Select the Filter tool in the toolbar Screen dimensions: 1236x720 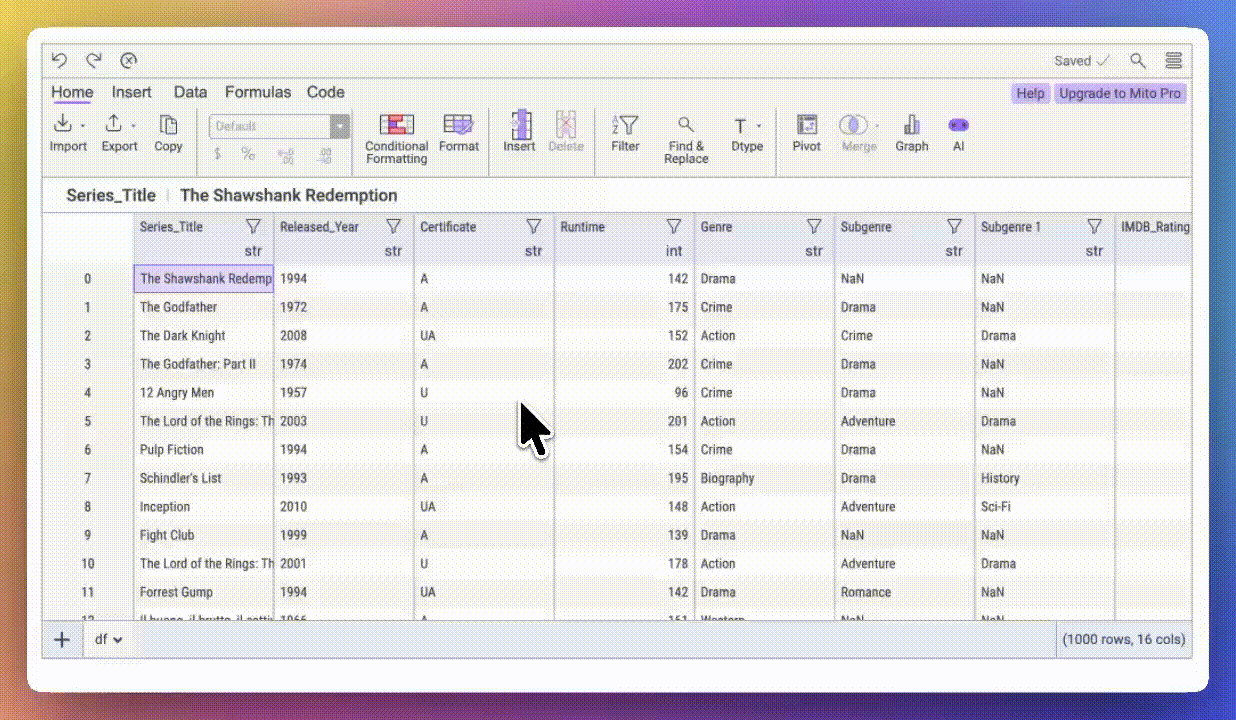click(625, 130)
